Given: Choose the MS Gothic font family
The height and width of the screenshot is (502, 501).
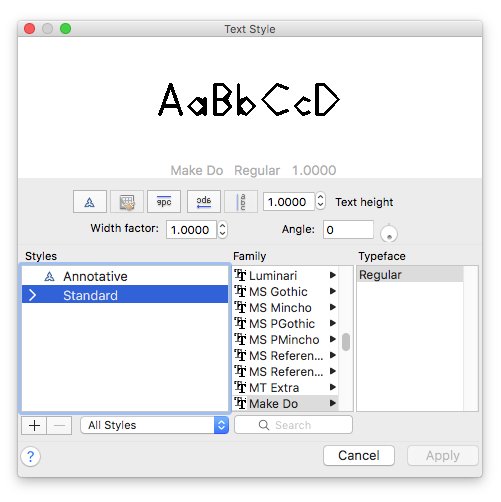Looking at the screenshot, I should 285,292.
